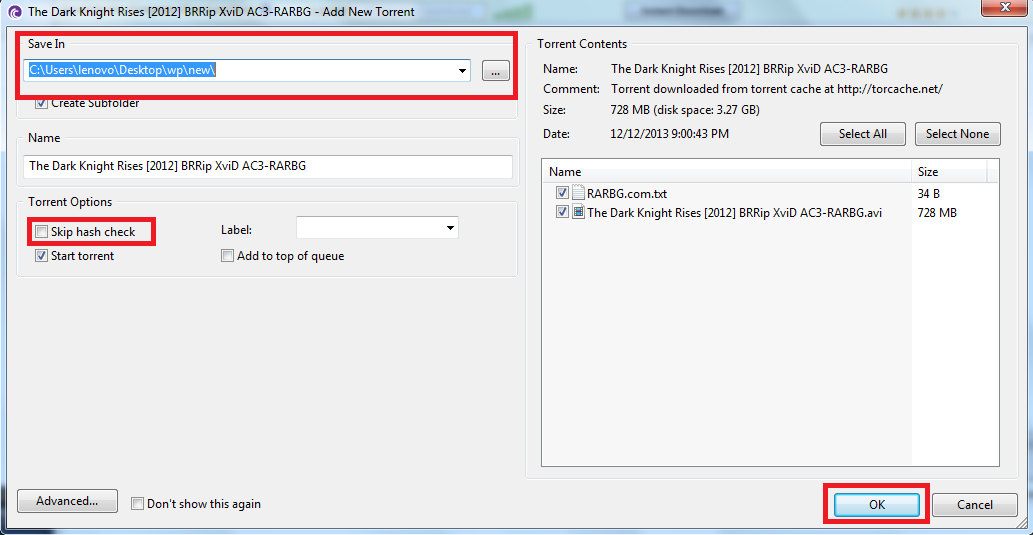Screen dimensions: 1033x535
Task: Click the torcache.net comment text
Action: coord(777,89)
